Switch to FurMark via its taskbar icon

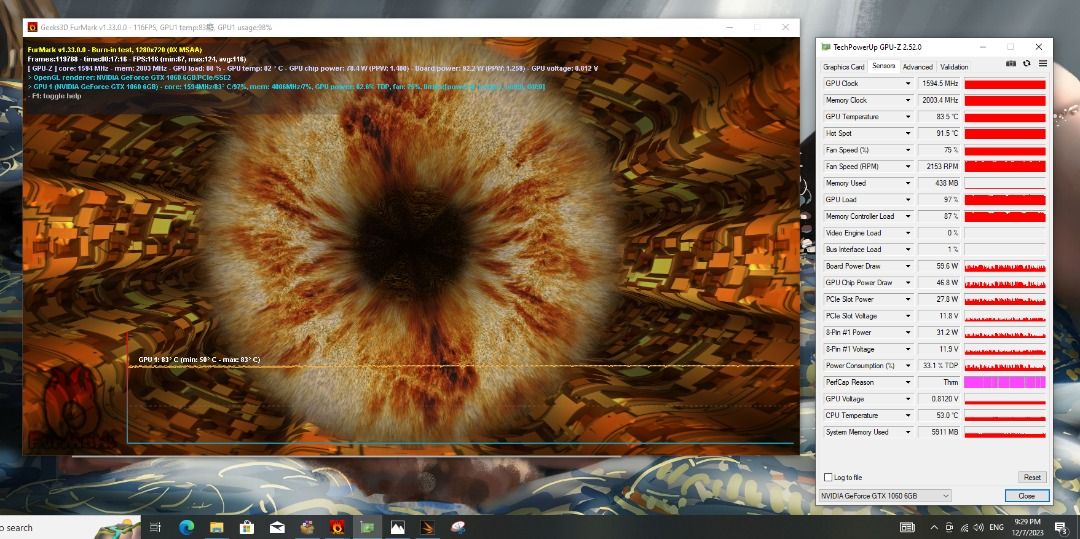pos(338,527)
